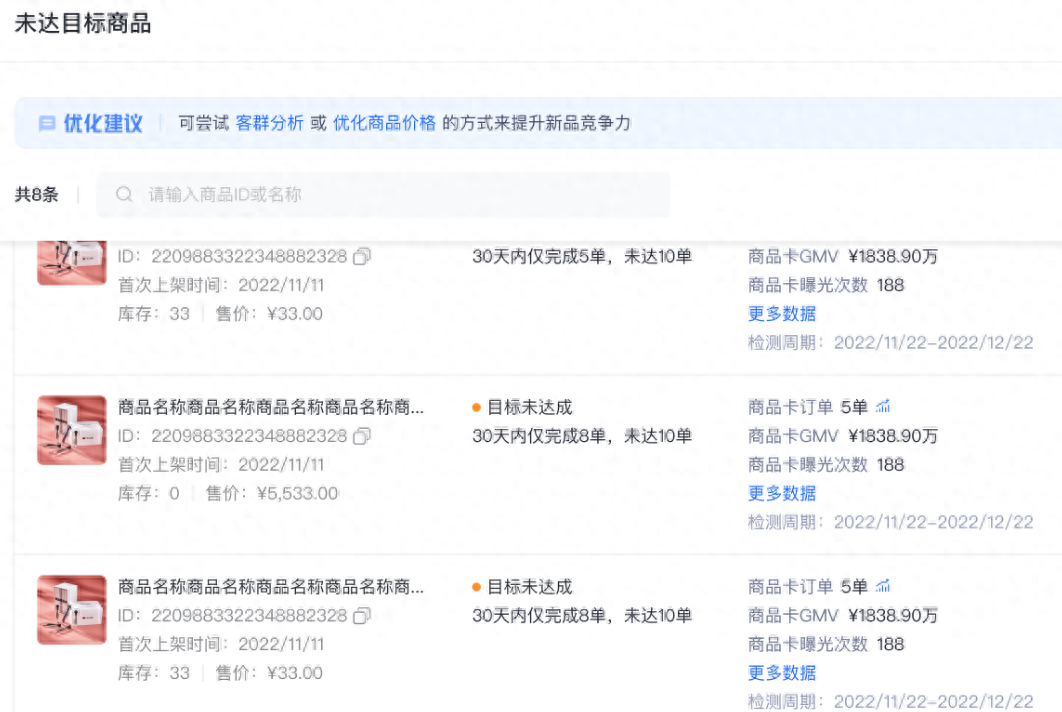Click 商品卡订单 5单 in the ¥5,533.00 row

[808, 407]
